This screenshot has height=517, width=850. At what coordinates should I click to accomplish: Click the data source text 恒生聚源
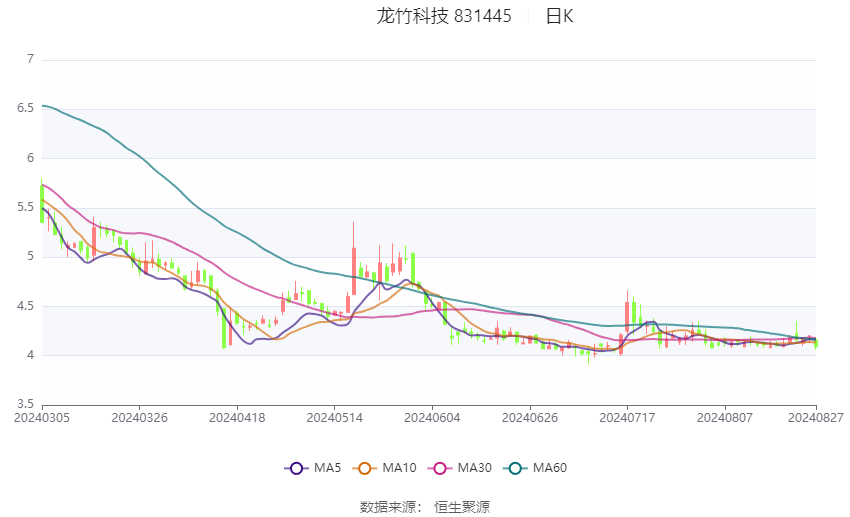462,507
